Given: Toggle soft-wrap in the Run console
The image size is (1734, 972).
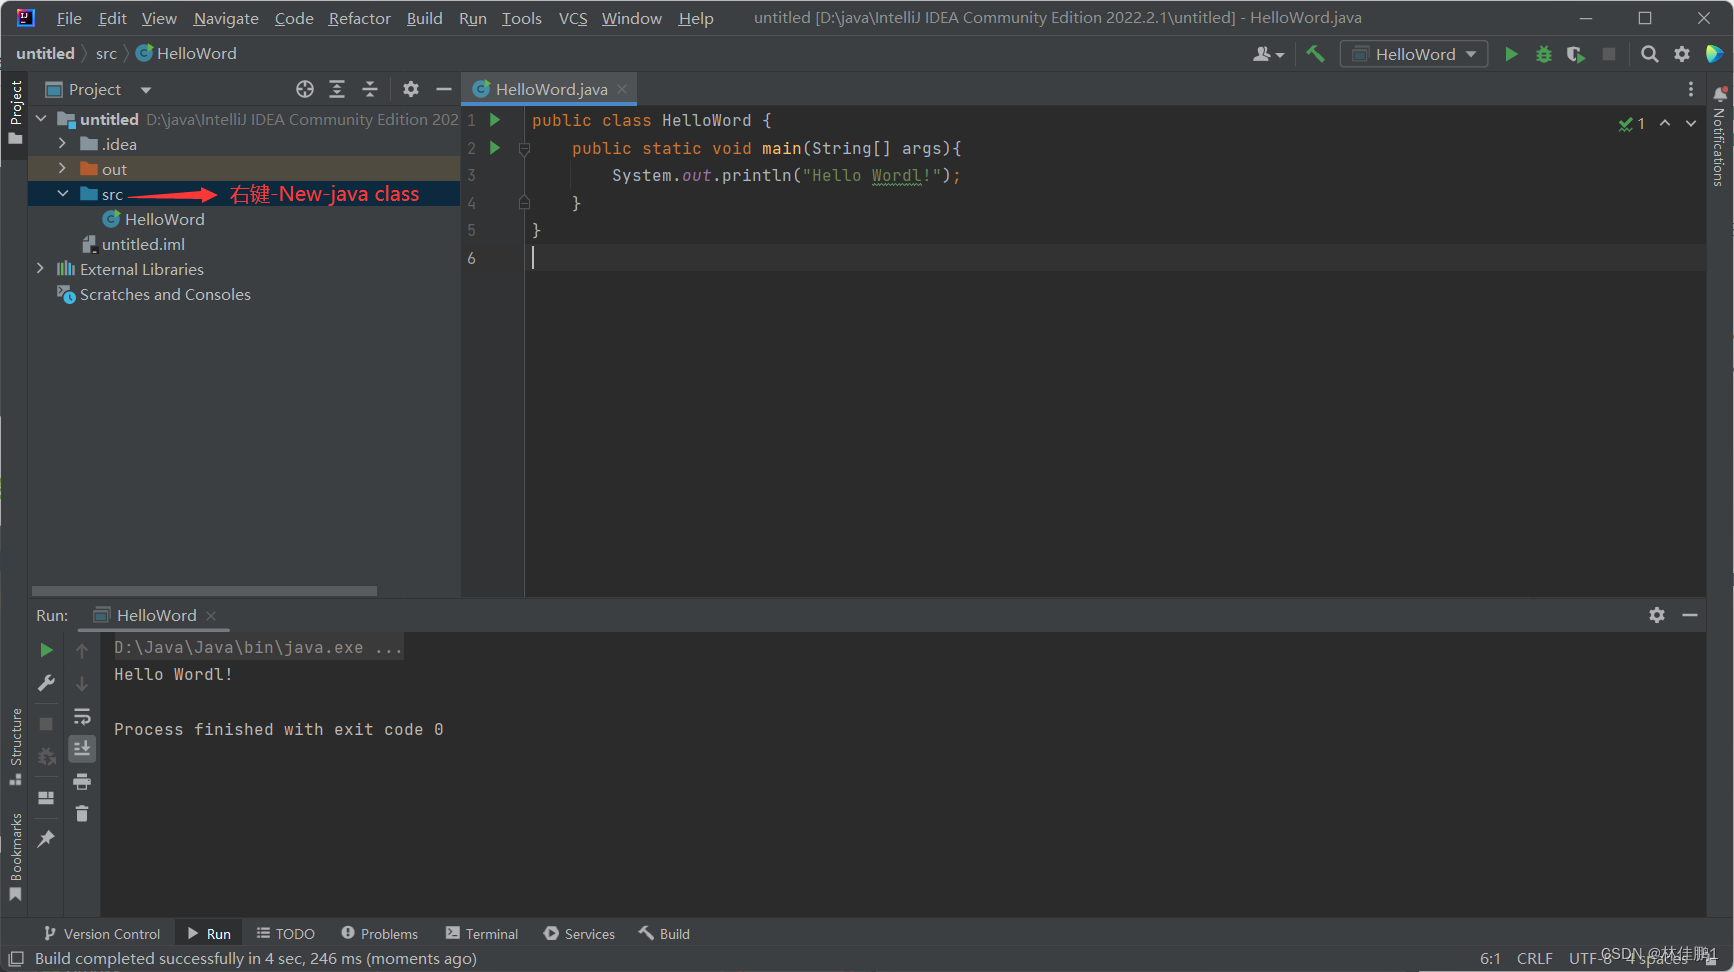Looking at the screenshot, I should click(82, 716).
